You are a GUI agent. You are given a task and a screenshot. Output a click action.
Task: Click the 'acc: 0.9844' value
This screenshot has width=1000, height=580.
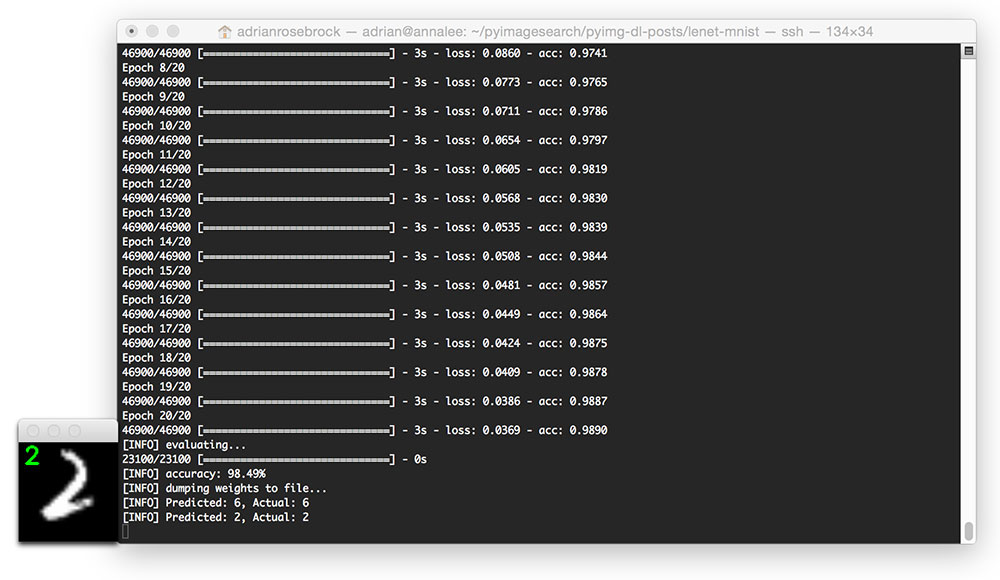(573, 257)
